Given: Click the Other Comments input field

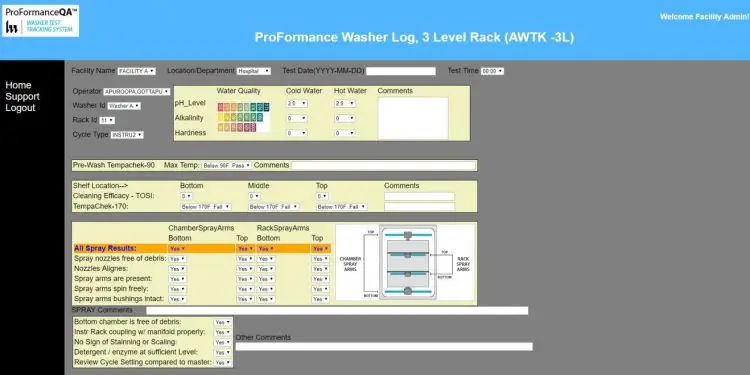Looking at the screenshot, I should point(384,346).
